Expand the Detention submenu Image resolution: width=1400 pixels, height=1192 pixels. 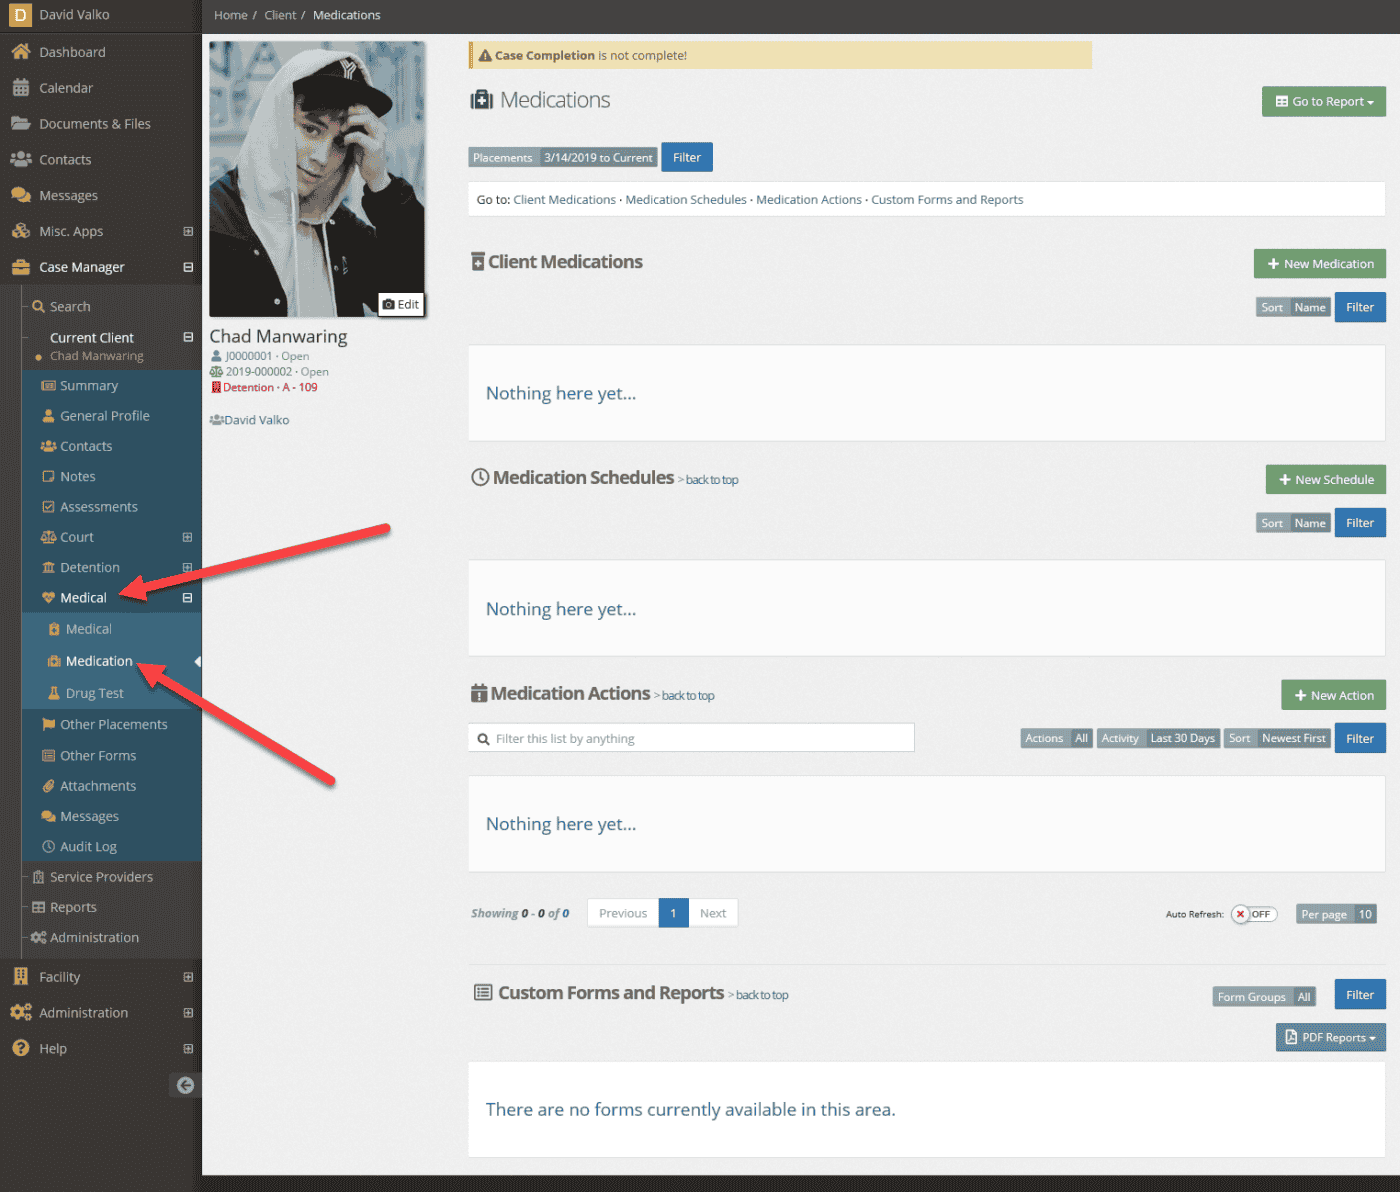(x=187, y=567)
